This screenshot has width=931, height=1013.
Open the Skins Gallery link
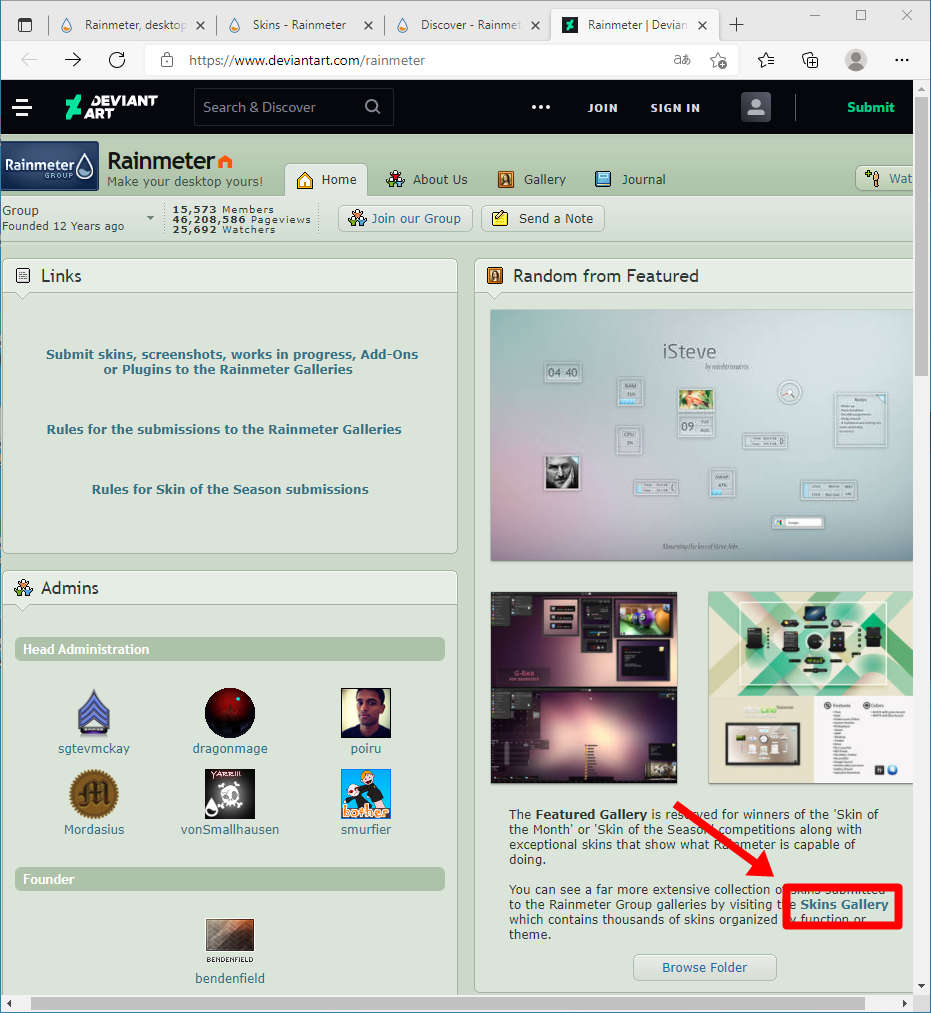[844, 904]
